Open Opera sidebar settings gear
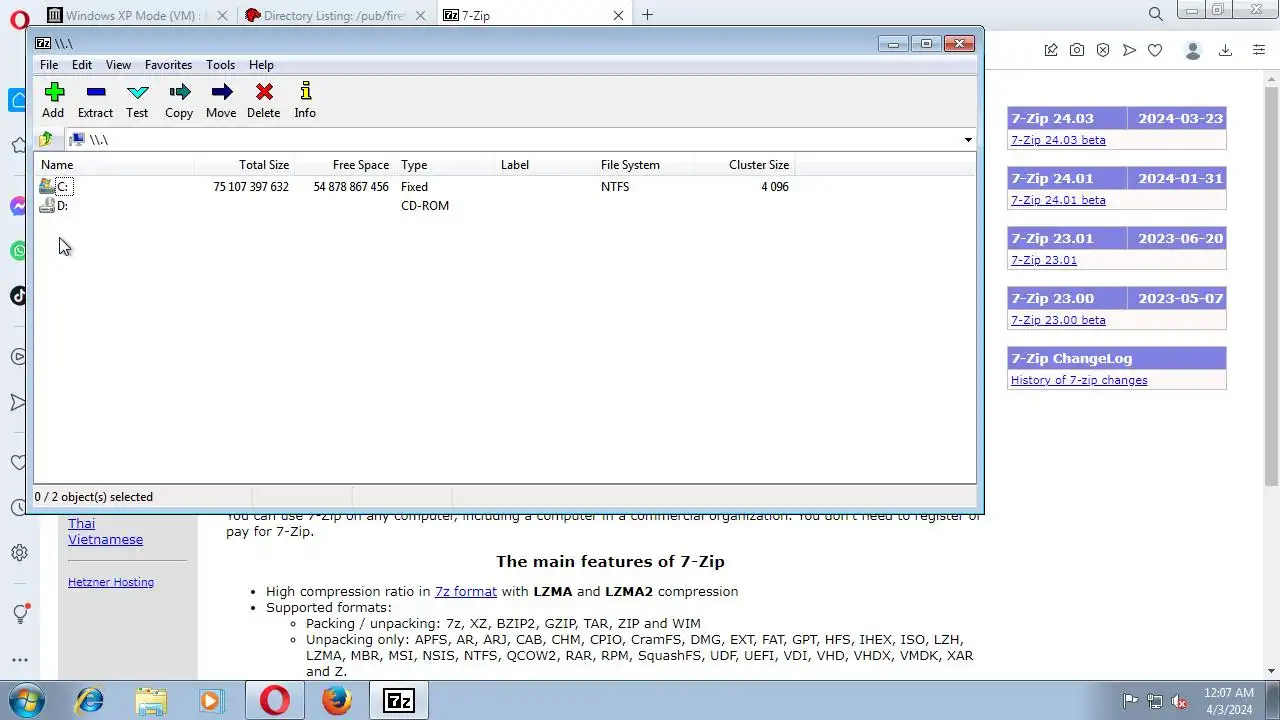 [x=19, y=552]
